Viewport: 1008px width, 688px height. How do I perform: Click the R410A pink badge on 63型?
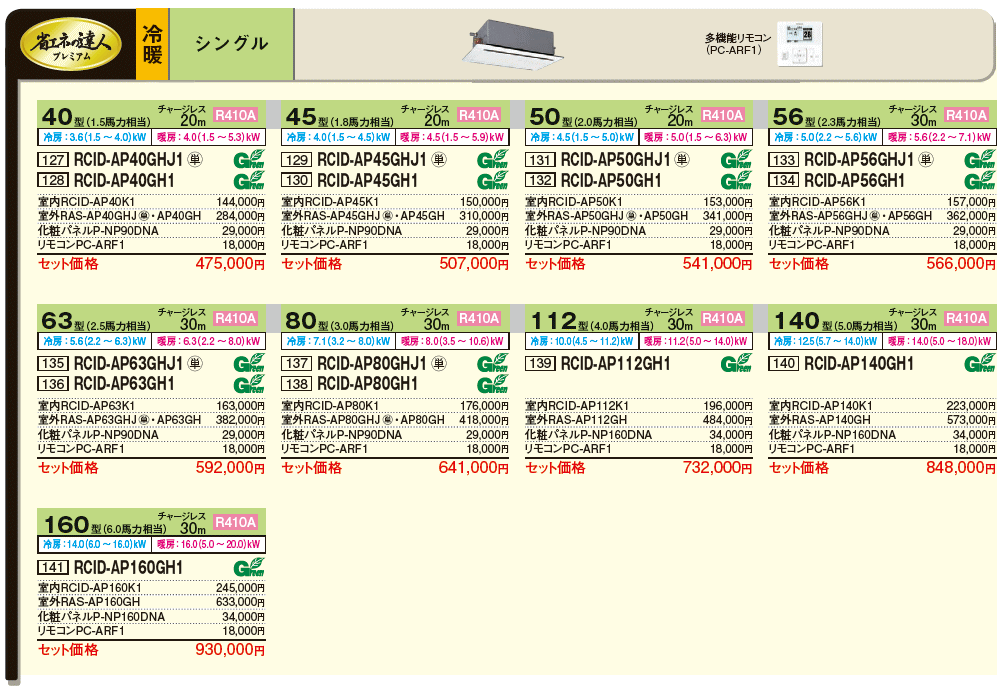click(235, 318)
